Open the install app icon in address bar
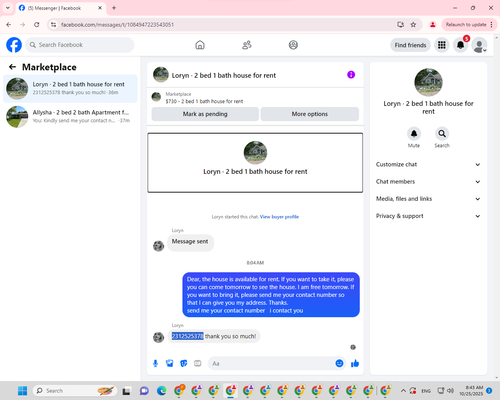Viewport: 500px width, 400px height. [x=400, y=25]
